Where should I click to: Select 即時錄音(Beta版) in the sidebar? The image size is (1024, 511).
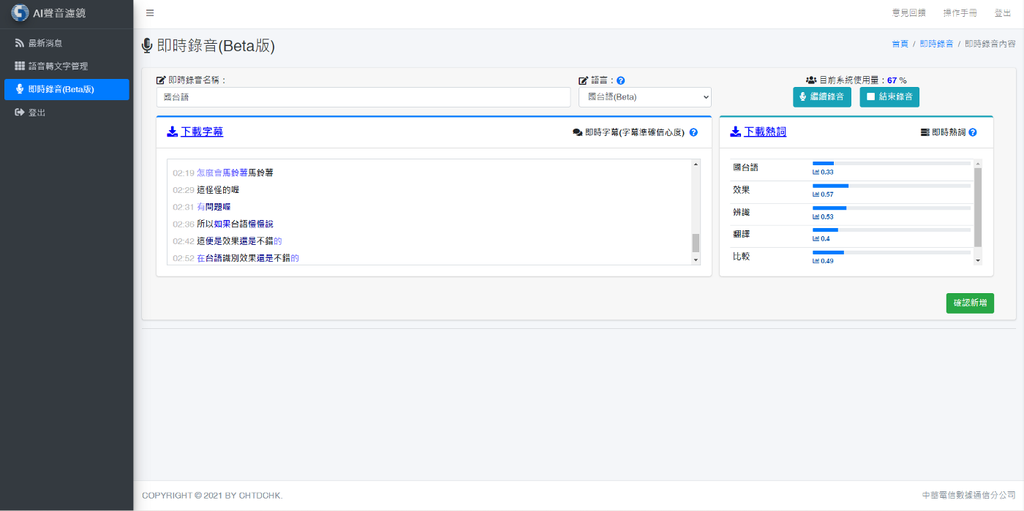pyautogui.click(x=67, y=90)
